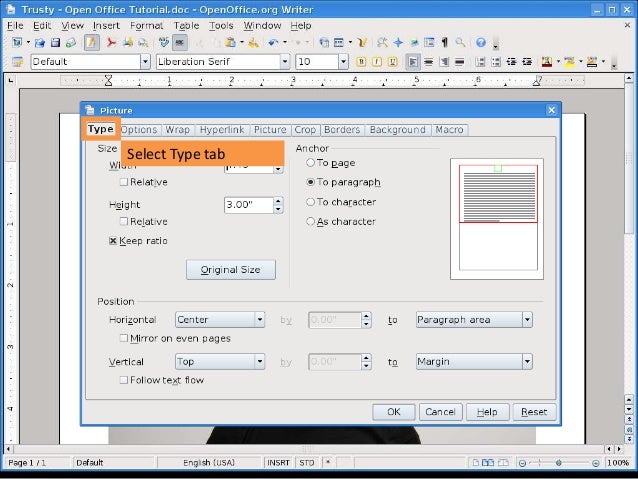Click the Align Left icon
This screenshot has width=638, height=479.
pyautogui.click(x=414, y=62)
